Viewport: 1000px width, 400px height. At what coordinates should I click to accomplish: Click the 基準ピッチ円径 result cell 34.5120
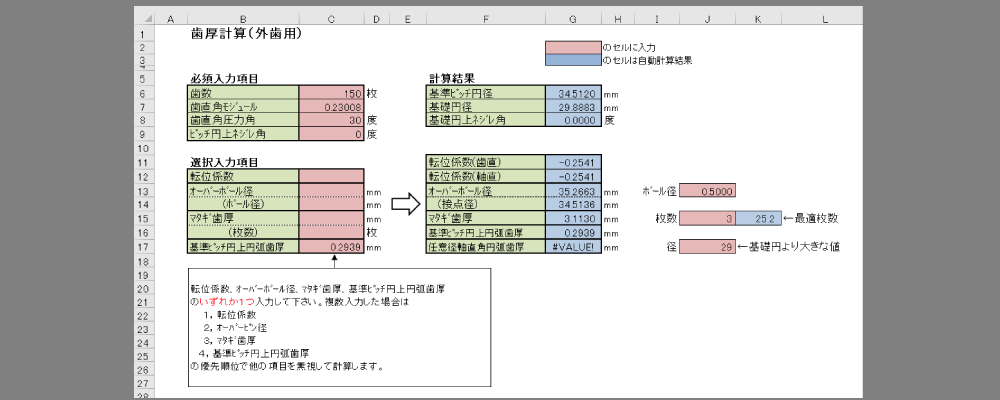572,93
